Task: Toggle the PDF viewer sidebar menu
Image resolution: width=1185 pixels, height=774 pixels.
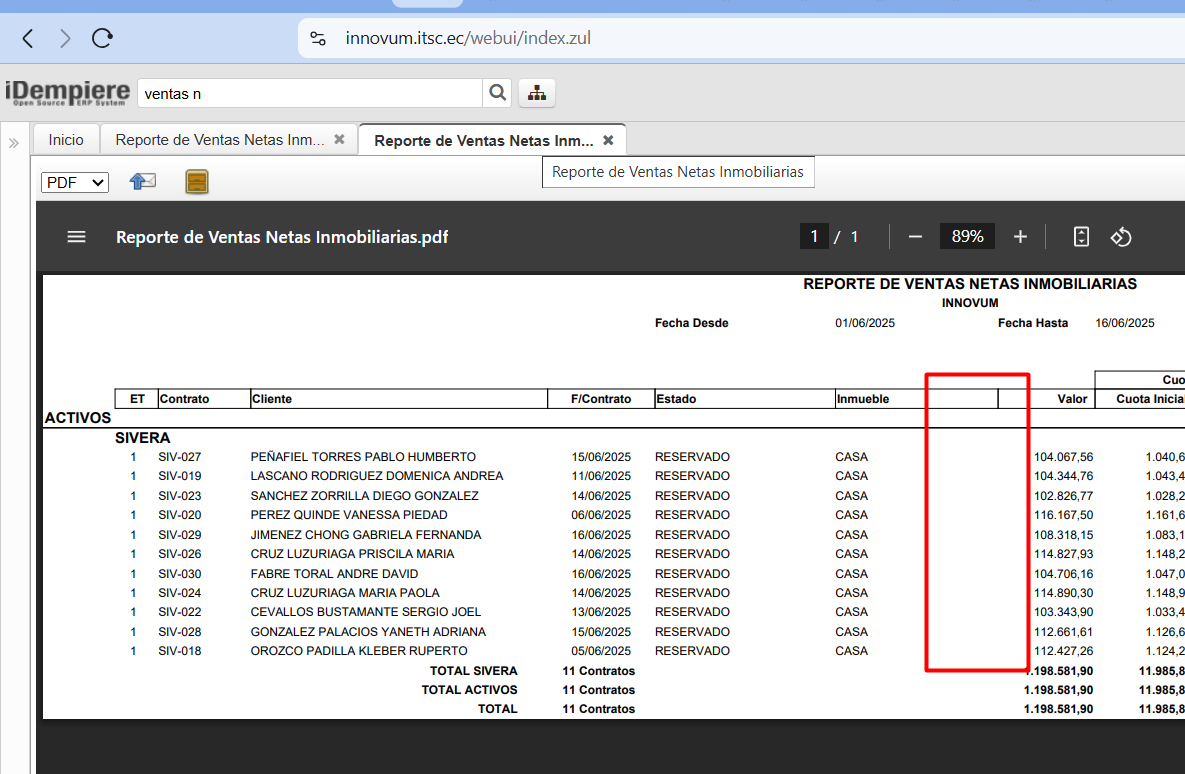Action: (76, 237)
